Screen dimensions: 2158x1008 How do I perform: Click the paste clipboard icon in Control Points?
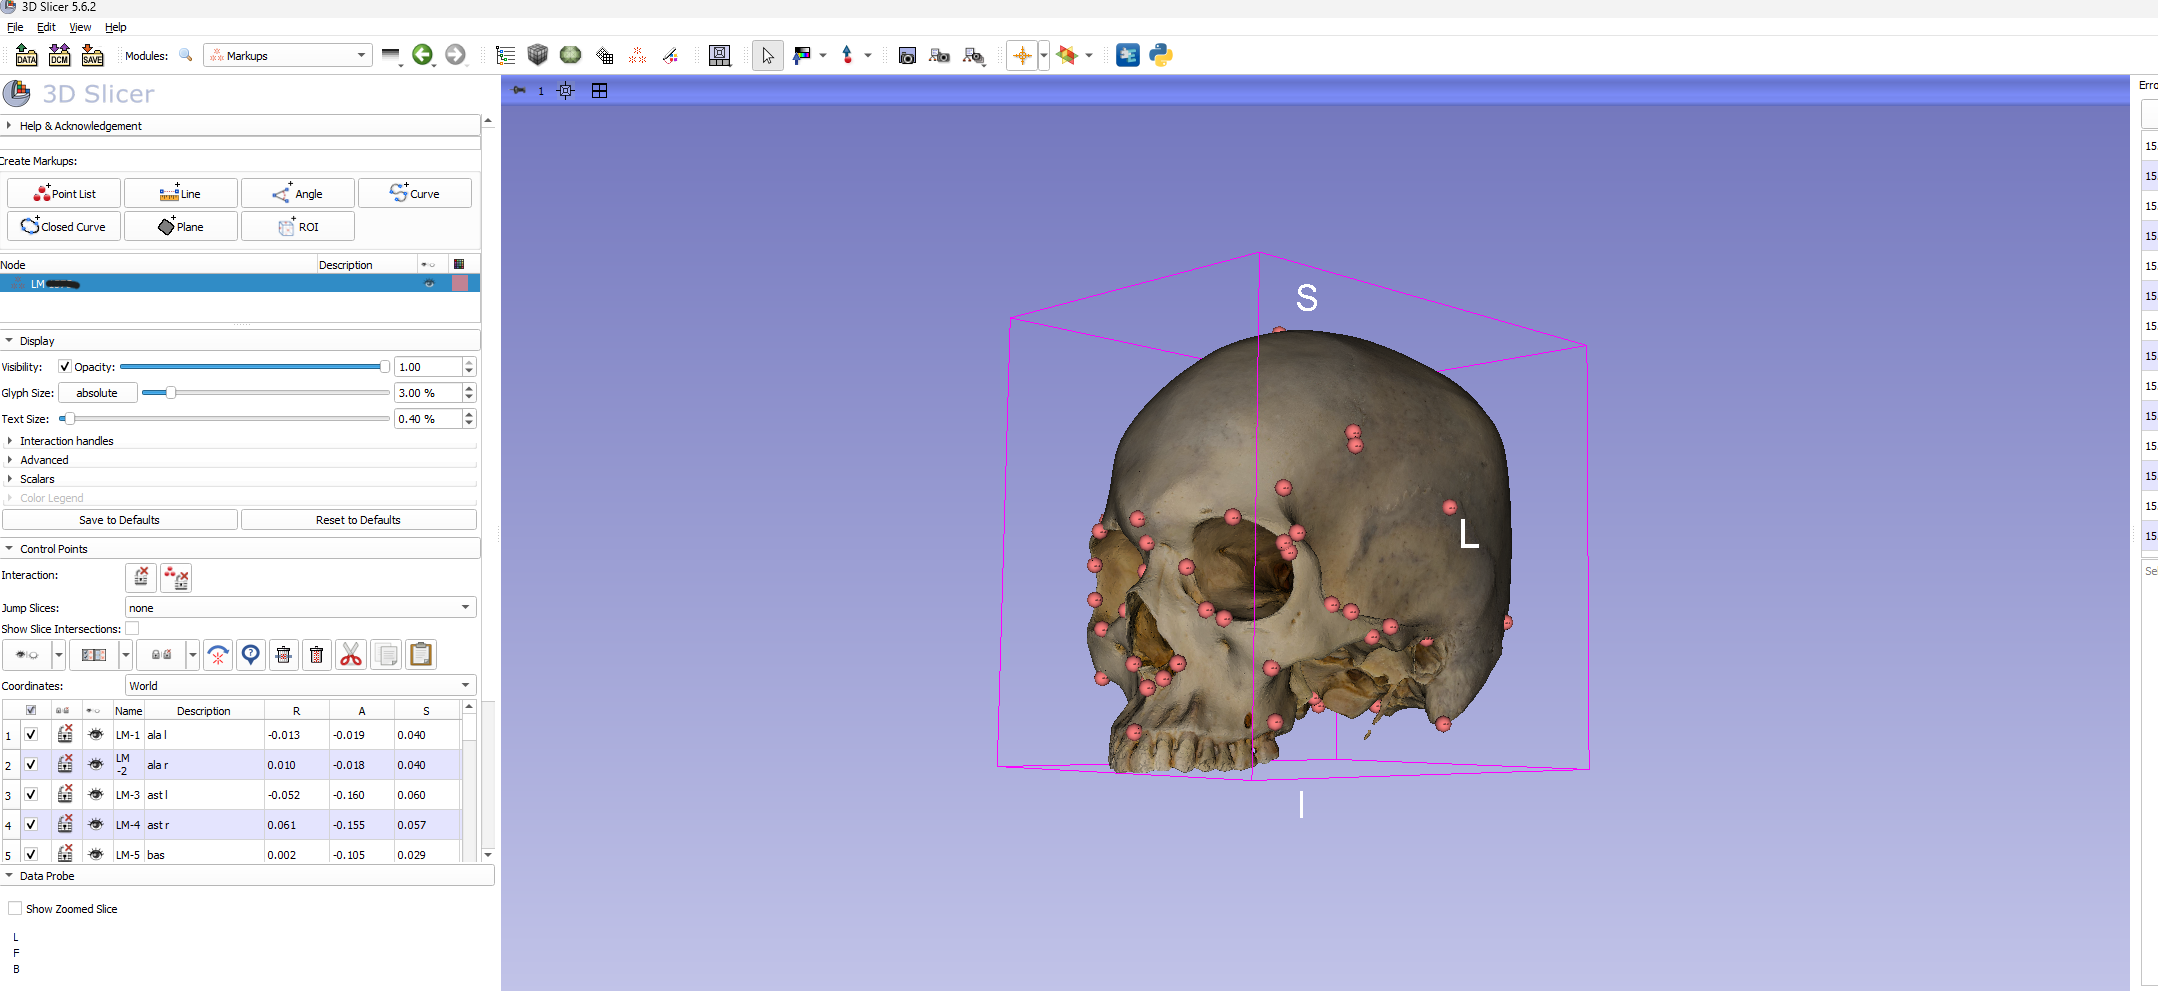421,655
